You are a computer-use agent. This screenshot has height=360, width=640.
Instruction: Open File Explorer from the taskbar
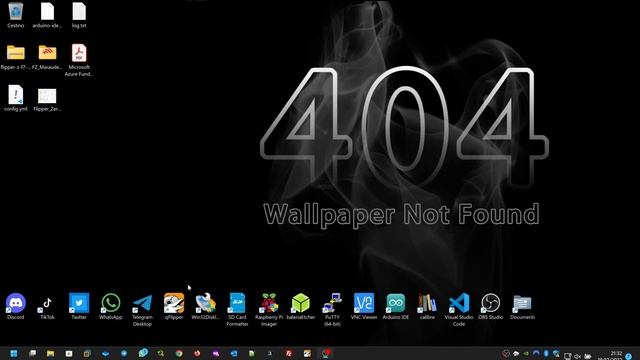51,353
